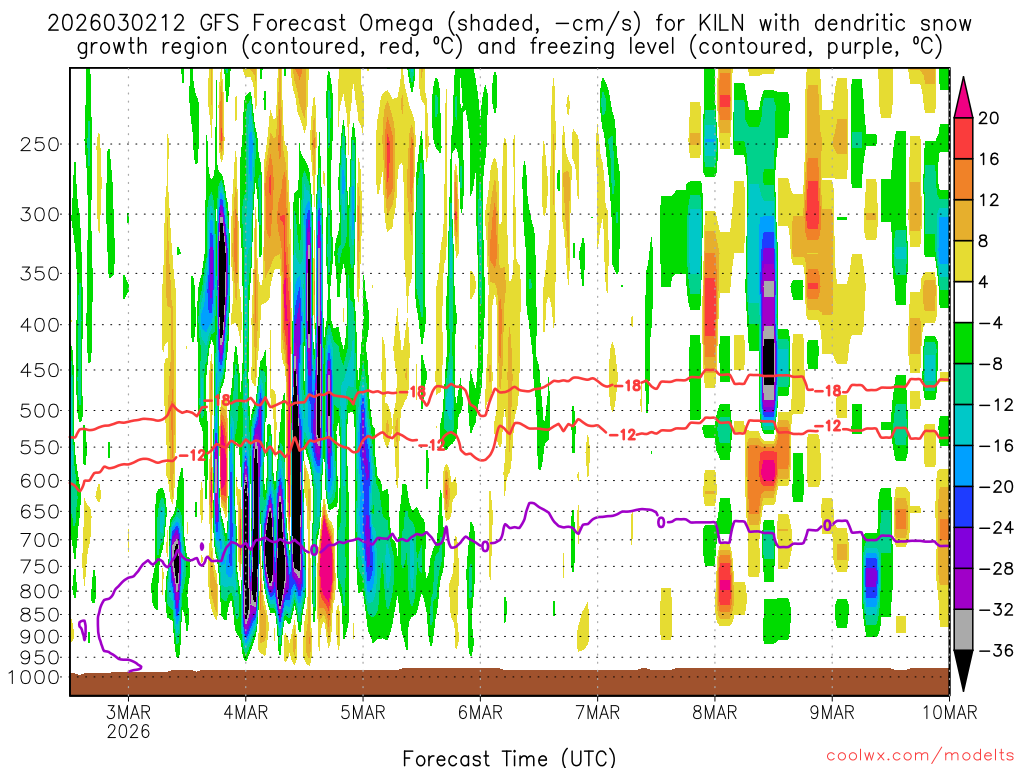Select the subtitle line mentioning 'freezing level'
Image resolution: width=1024 pixels, height=768 pixels.
(x=509, y=47)
